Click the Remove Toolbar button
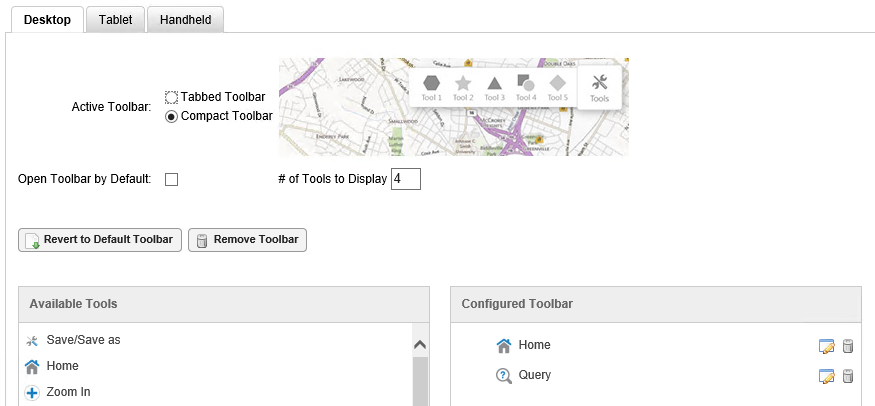Viewport: 875px width, 406px height. [247, 240]
